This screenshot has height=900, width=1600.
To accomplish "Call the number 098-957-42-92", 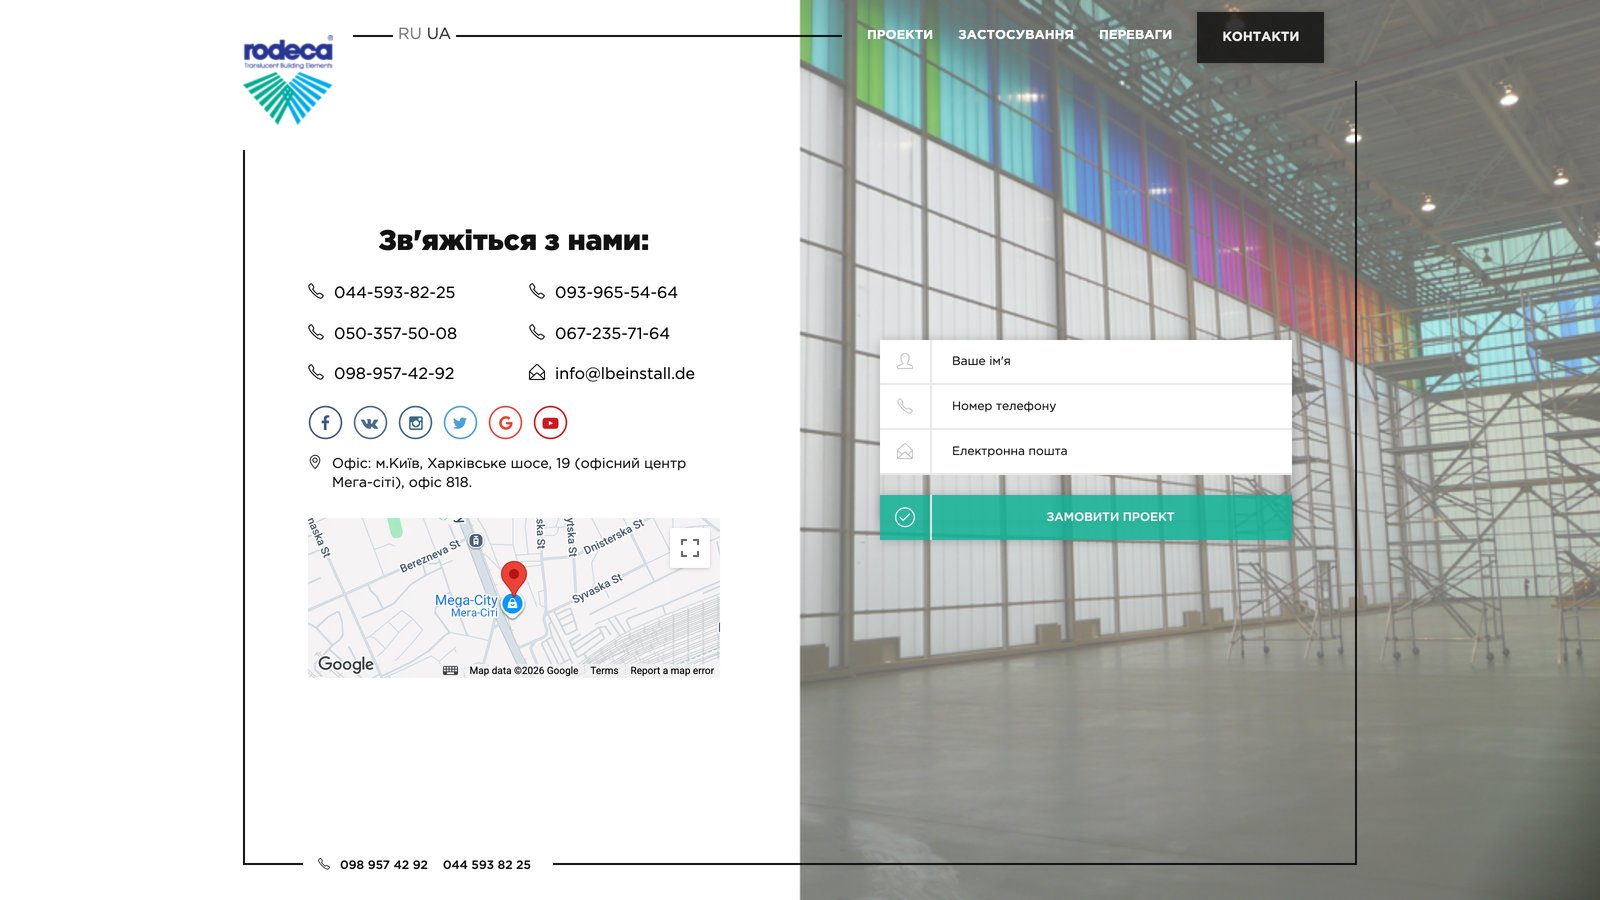I will coord(394,373).
